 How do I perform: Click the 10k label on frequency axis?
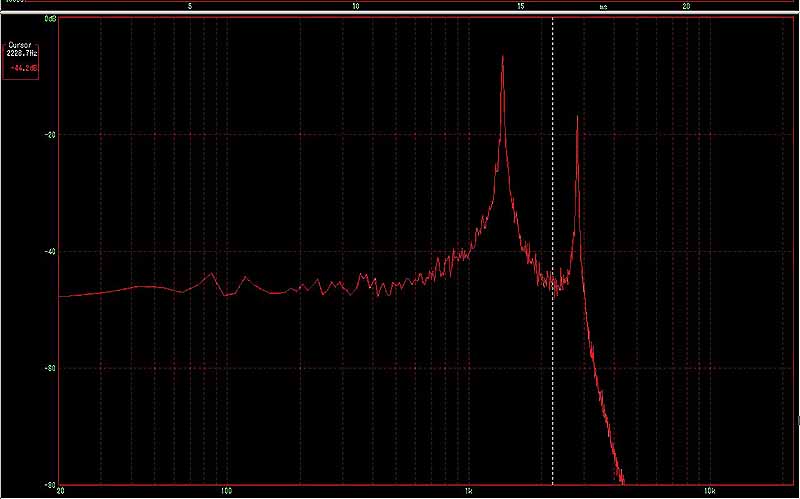click(x=708, y=491)
